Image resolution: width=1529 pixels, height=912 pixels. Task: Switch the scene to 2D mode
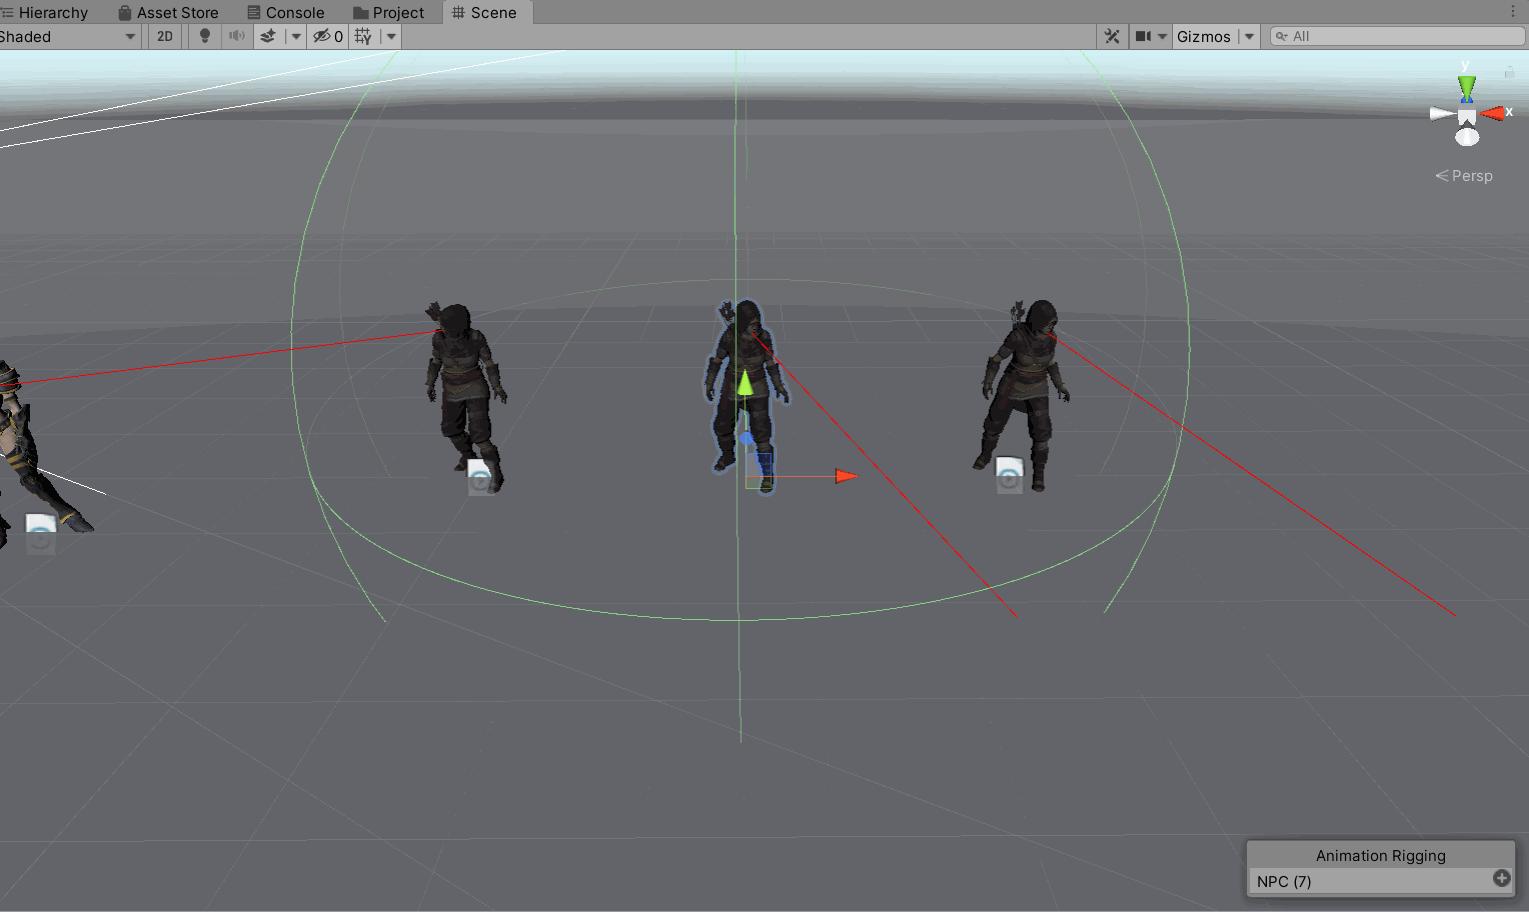coord(165,36)
